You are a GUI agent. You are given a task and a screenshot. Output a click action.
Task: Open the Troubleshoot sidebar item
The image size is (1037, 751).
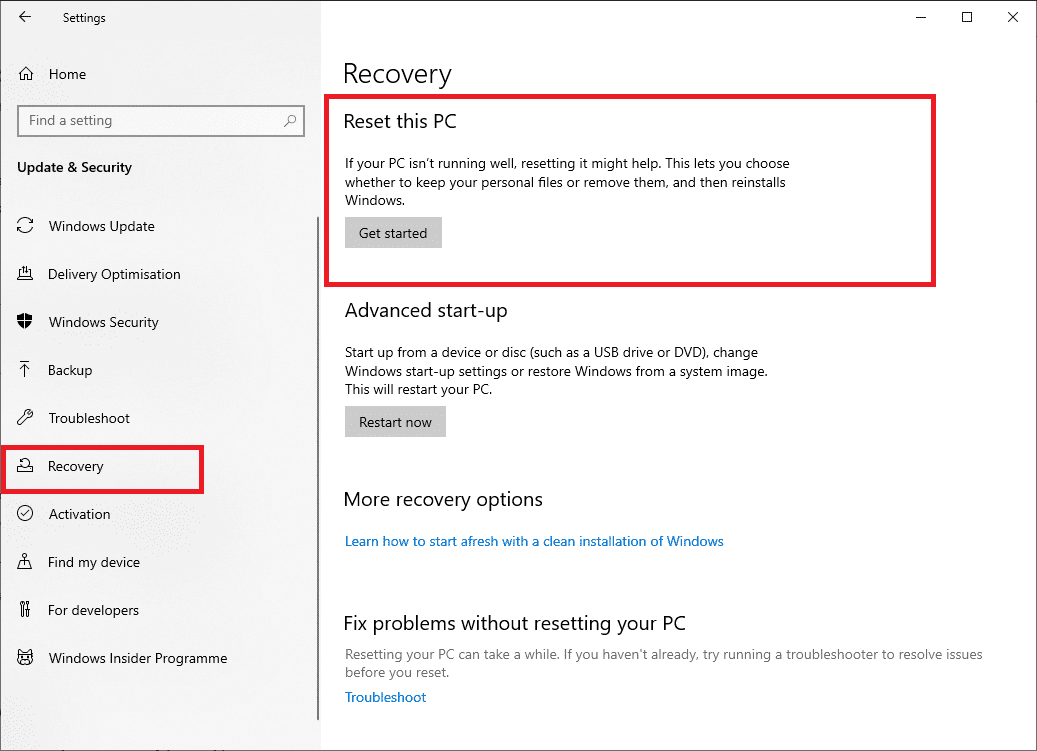[x=89, y=418]
